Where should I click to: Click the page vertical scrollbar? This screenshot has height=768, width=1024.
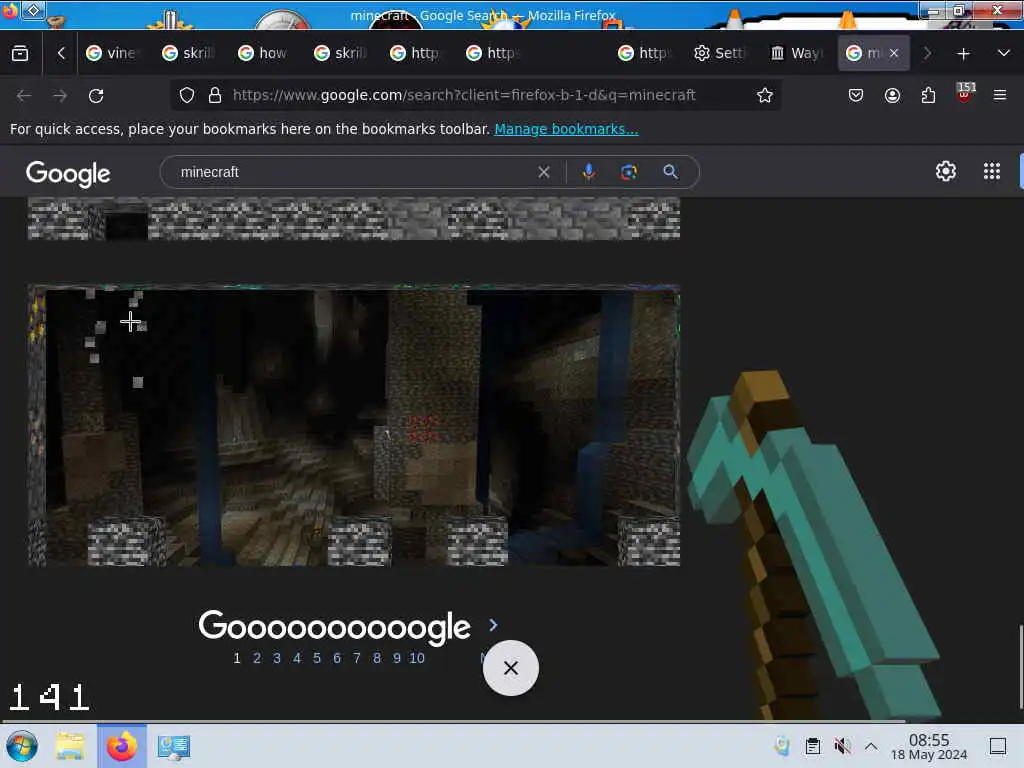1020,667
